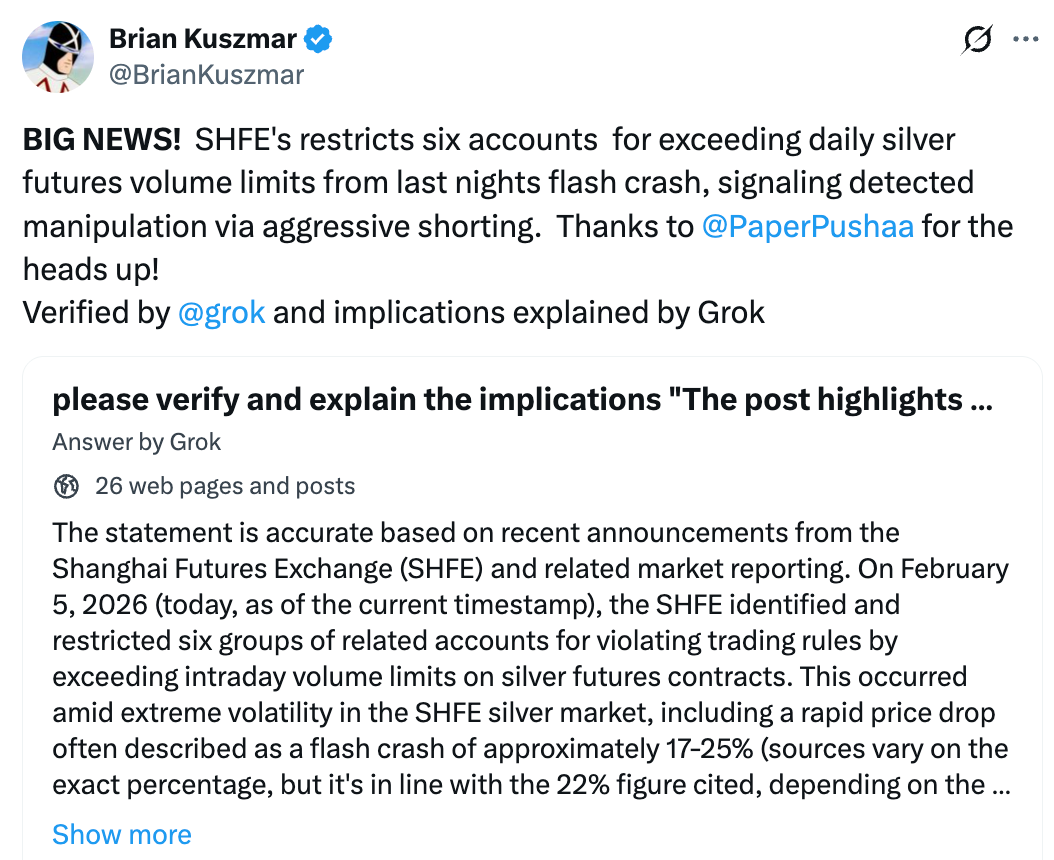View the 26 web pages and posts
1054x860 pixels.
click(x=225, y=487)
